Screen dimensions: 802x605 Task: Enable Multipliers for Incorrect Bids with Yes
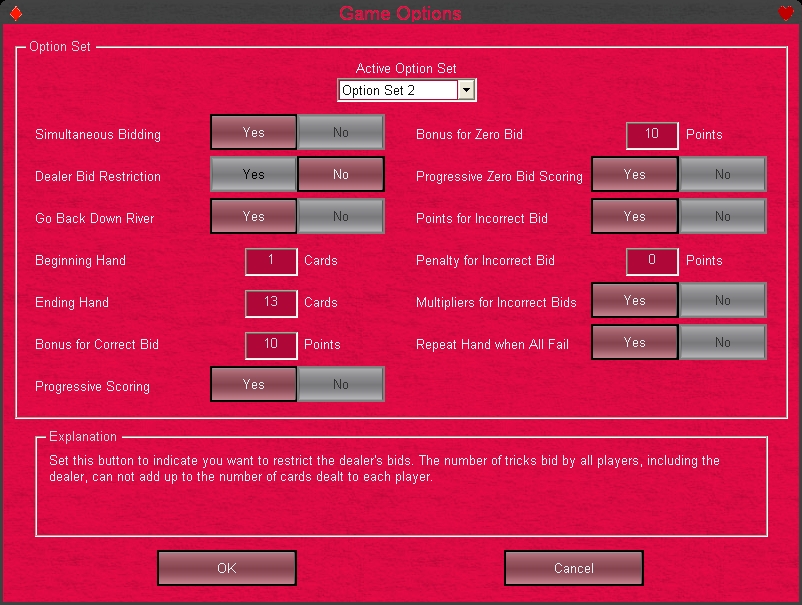pyautogui.click(x=635, y=300)
